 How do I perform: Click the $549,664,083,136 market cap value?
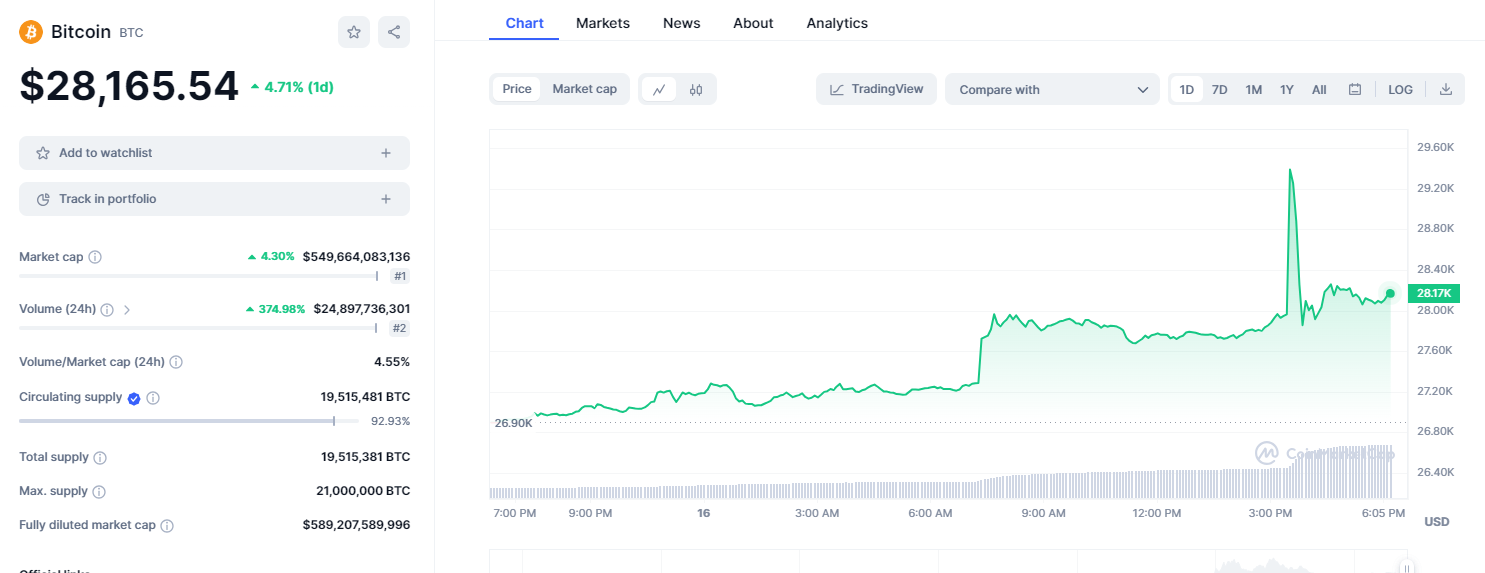pos(356,257)
